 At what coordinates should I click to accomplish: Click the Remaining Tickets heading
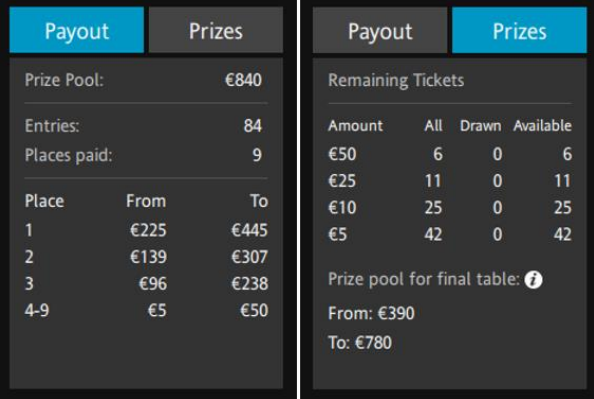[x=396, y=80]
